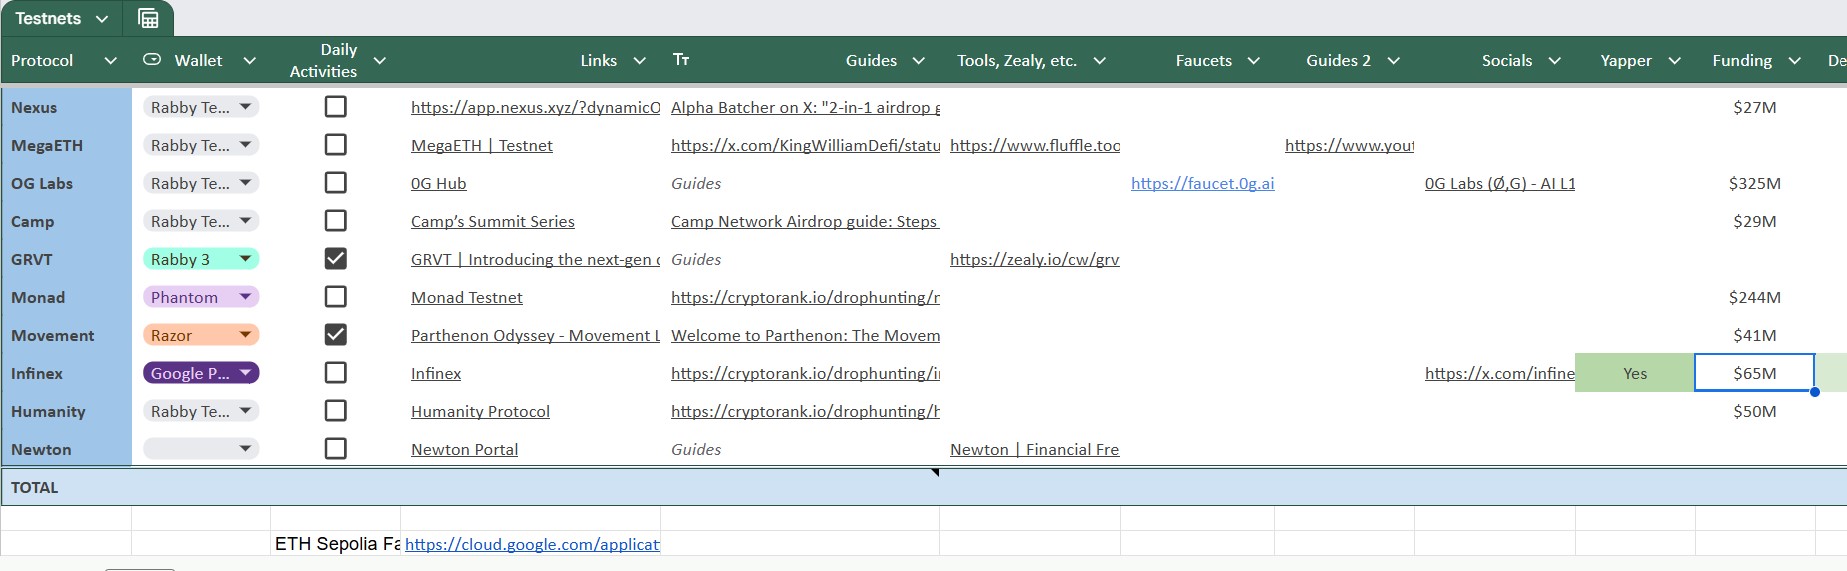
Task: Select the $65M funding cell
Action: 1755,373
